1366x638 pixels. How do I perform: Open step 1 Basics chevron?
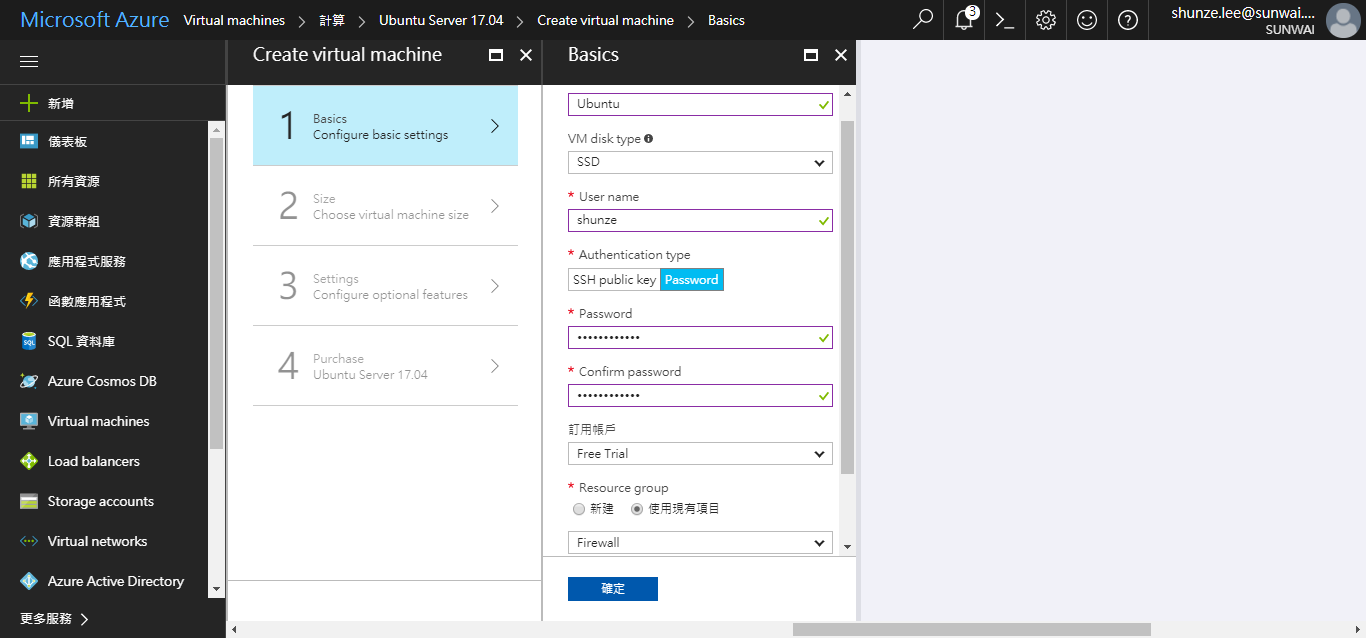[495, 126]
